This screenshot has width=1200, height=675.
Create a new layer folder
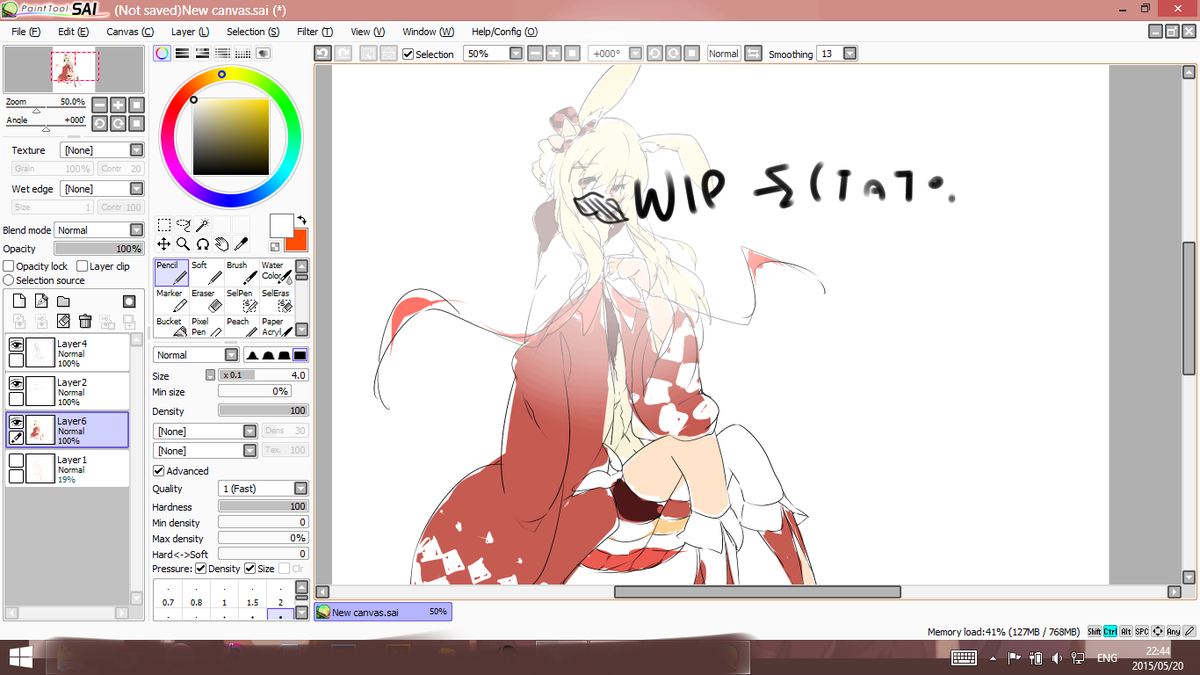[63, 301]
